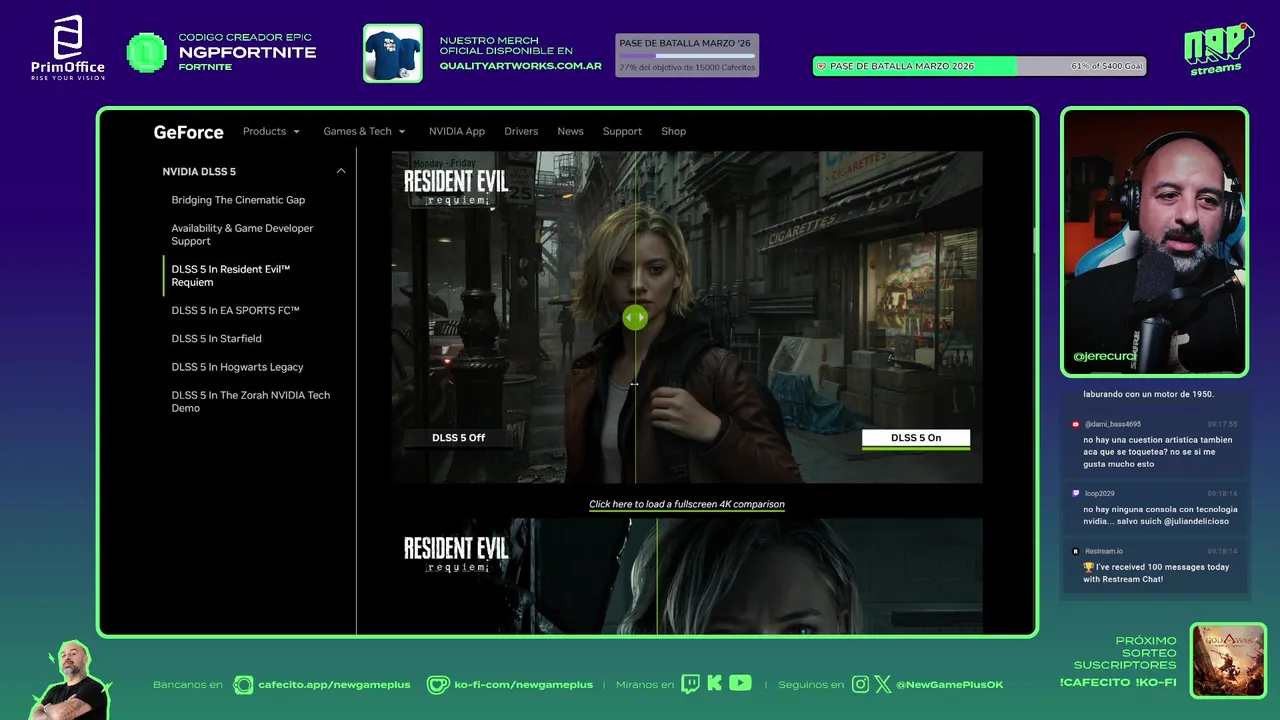1280x720 pixels.
Task: Jump to DLSS 5 In EA SPORTS FC
Action: [235, 311]
